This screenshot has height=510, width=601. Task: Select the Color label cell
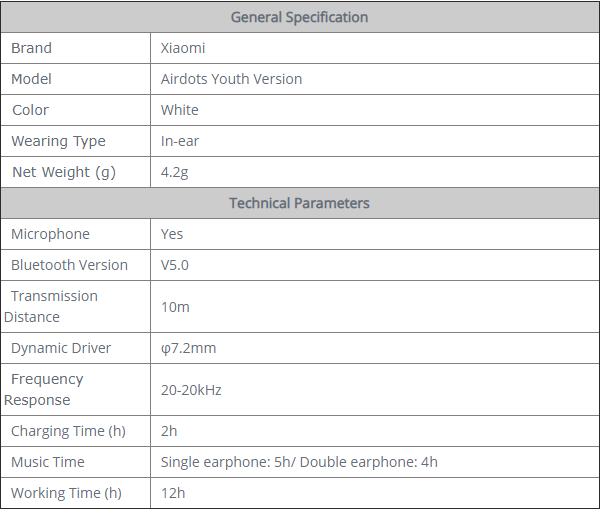click(76, 110)
